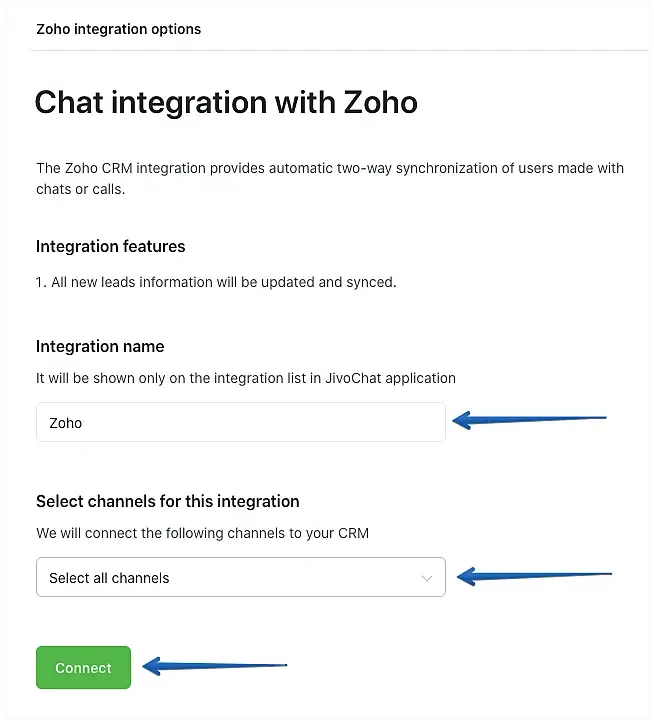The width and height of the screenshot is (654, 722).
Task: Focus the Integration name input field
Action: pyautogui.click(x=241, y=422)
